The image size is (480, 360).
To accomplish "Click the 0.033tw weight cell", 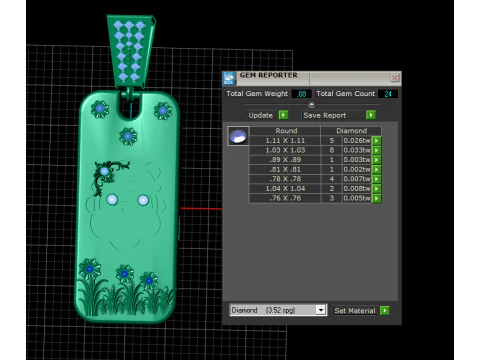I will click(357, 150).
